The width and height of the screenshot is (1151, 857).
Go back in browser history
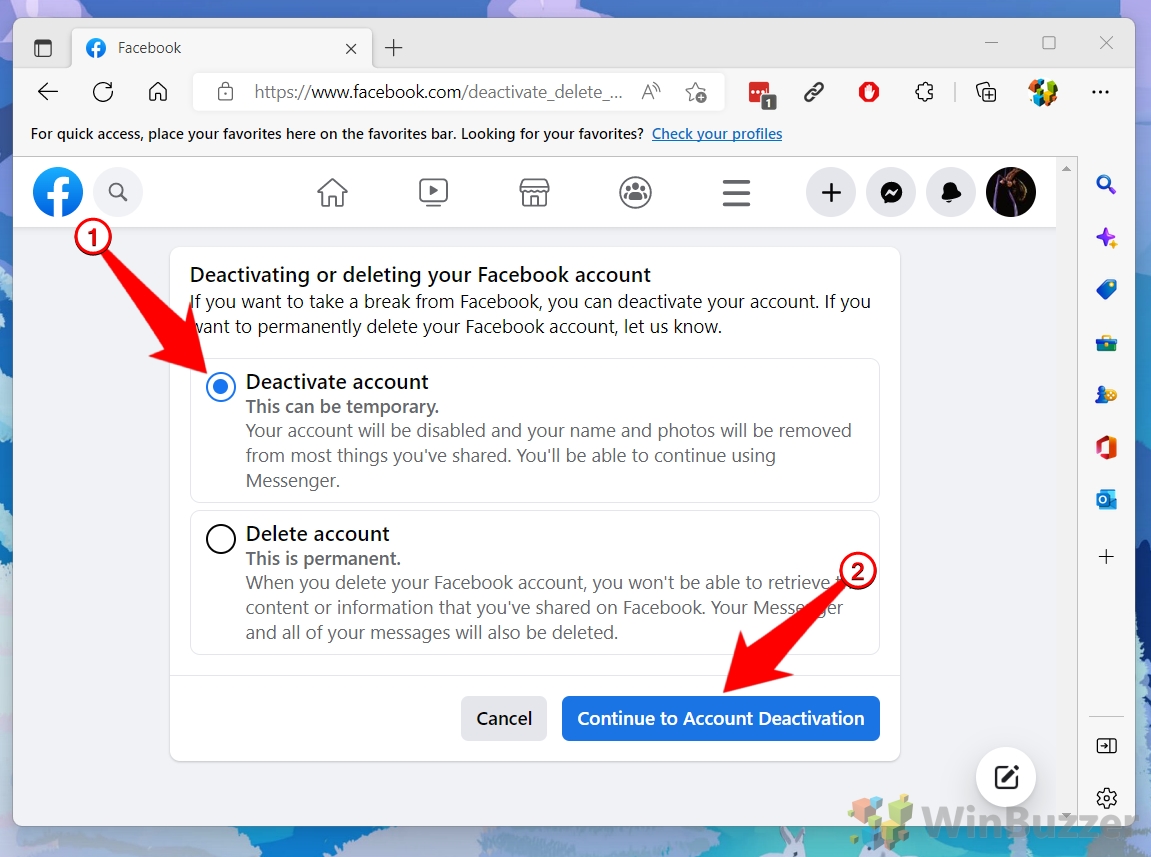[48, 92]
